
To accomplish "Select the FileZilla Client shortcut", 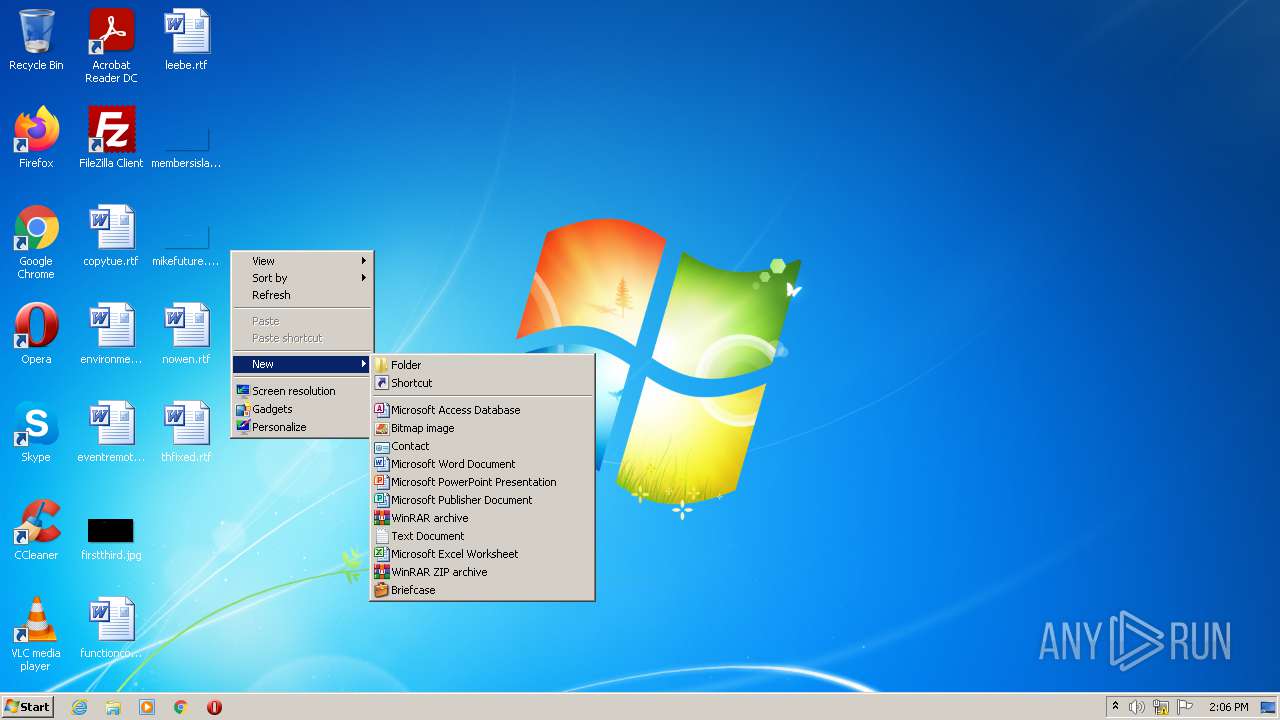I will [111, 138].
